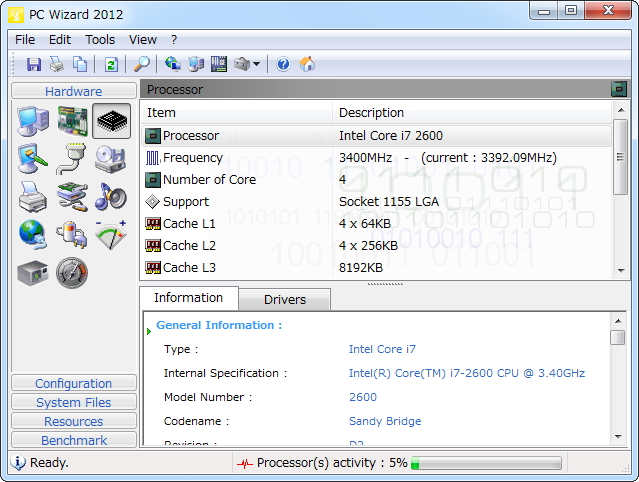Click the Item column header
This screenshot has width=639, height=482.
pyautogui.click(x=237, y=112)
